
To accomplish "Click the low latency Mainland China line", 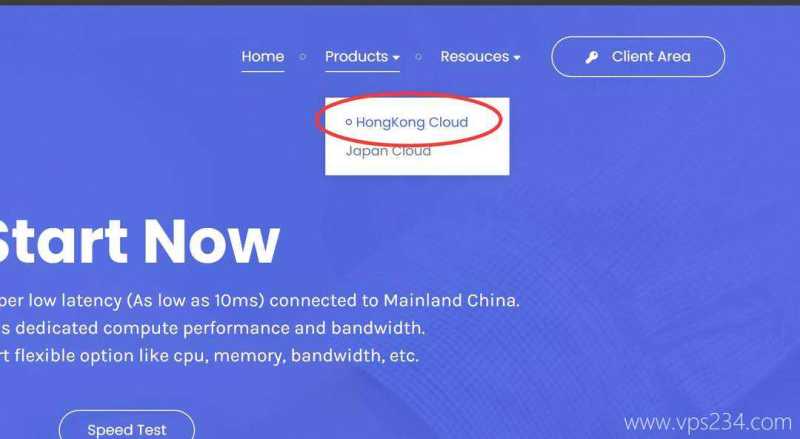I will (259, 300).
